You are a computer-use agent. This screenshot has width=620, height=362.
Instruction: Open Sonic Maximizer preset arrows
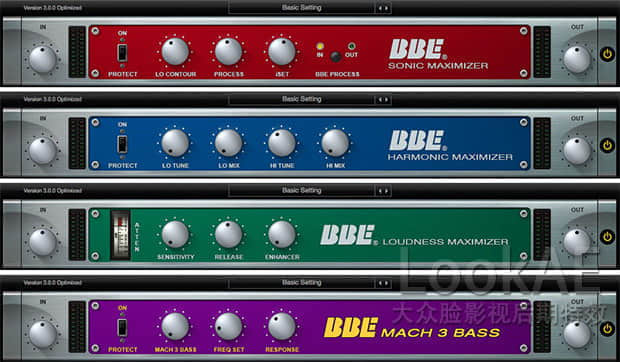[x=383, y=8]
